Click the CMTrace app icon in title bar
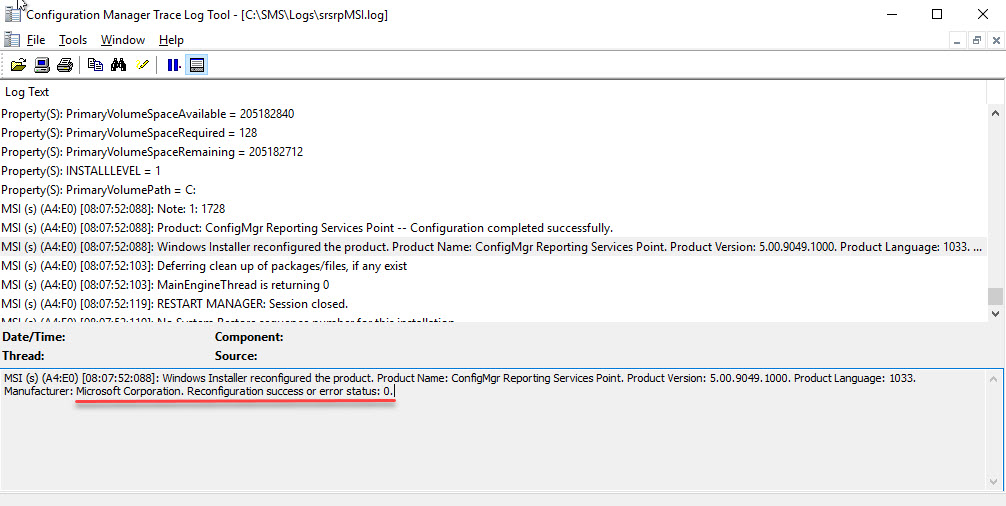 pyautogui.click(x=12, y=14)
